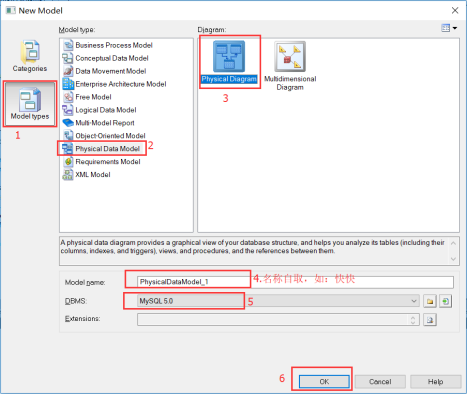Click the Data Movement Model icon
This screenshot has height=394, width=468.
68,71
